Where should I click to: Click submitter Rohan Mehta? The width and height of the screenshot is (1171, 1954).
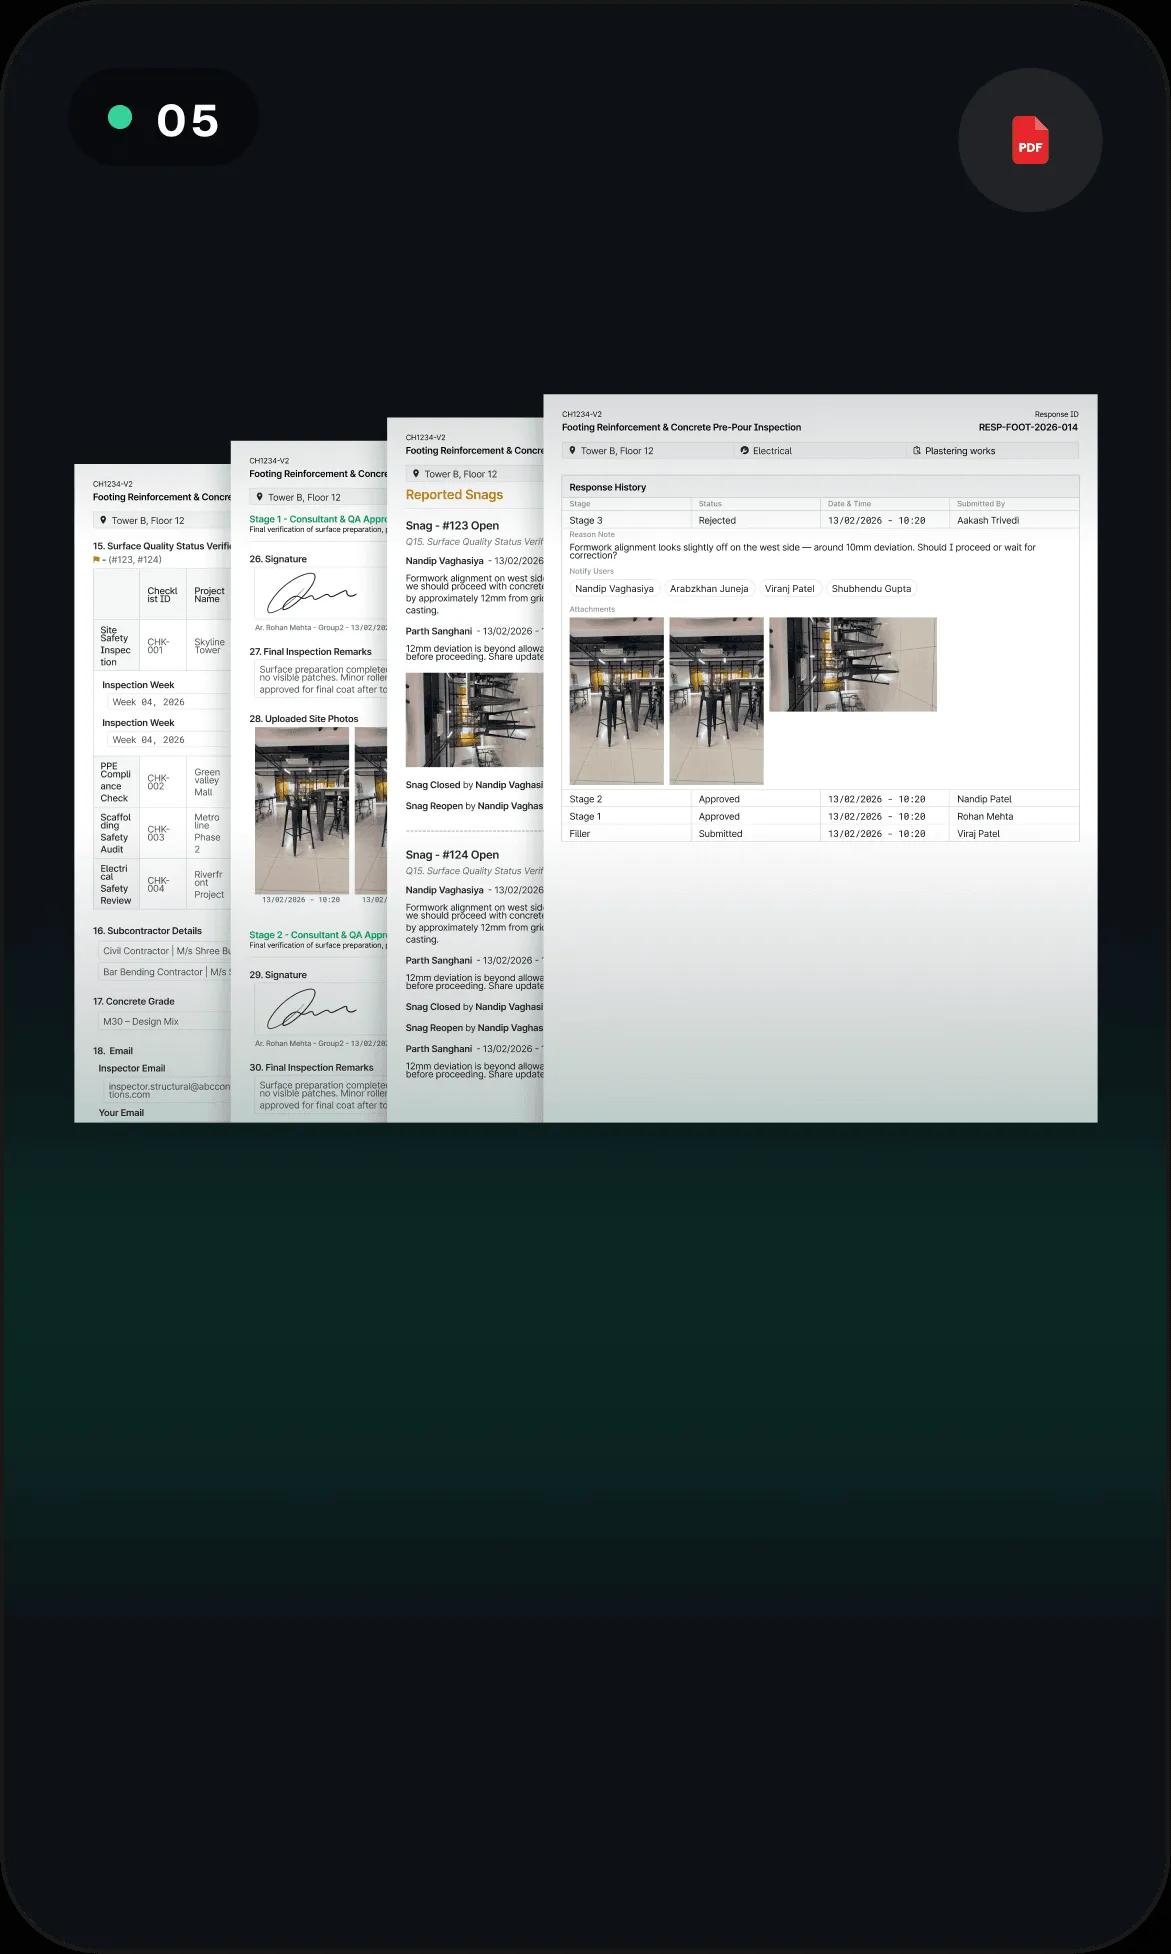click(985, 816)
